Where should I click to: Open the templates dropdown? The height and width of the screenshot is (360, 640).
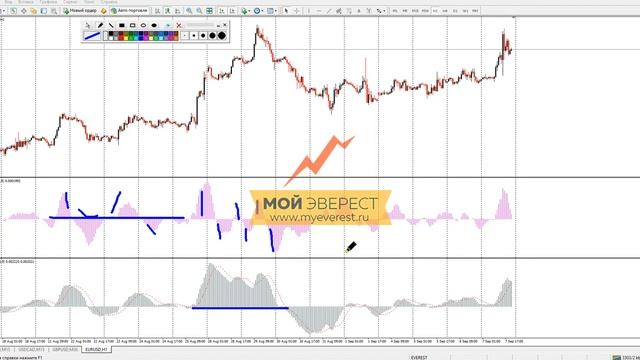271,11
